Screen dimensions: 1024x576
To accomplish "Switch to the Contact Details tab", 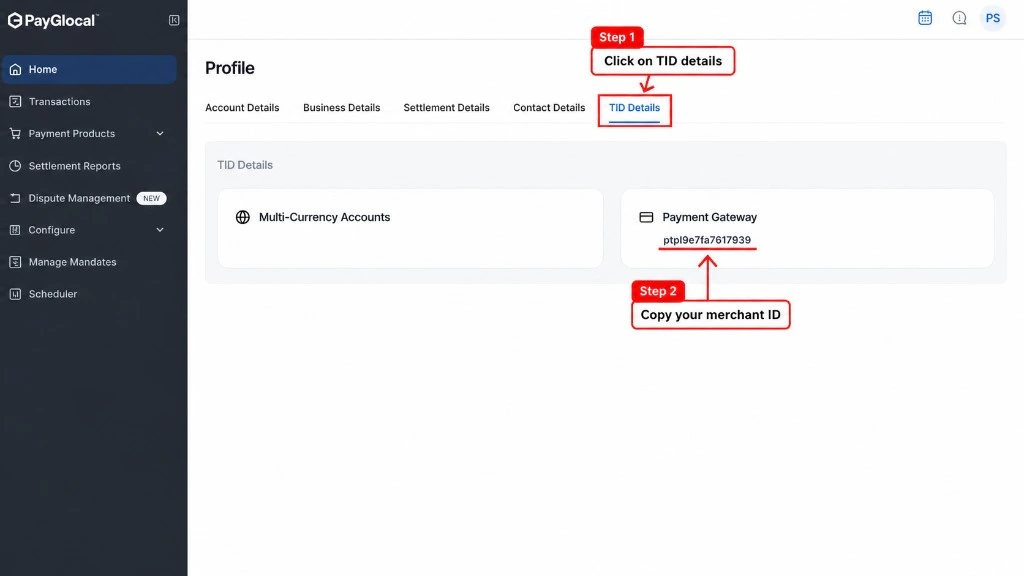I will click(x=549, y=108).
